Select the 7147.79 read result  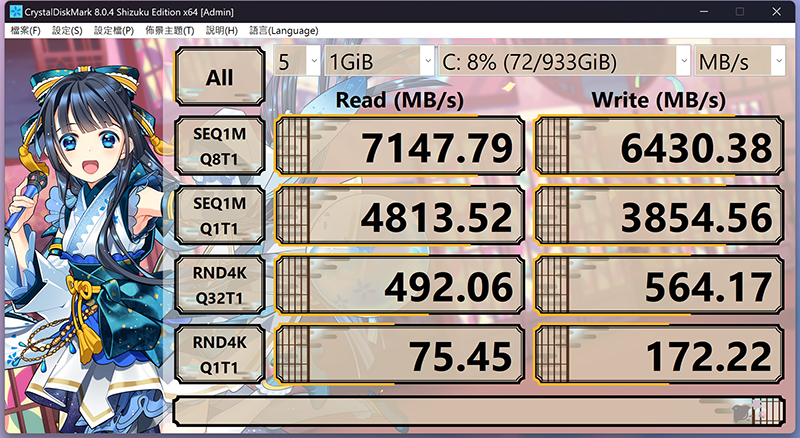400,146
